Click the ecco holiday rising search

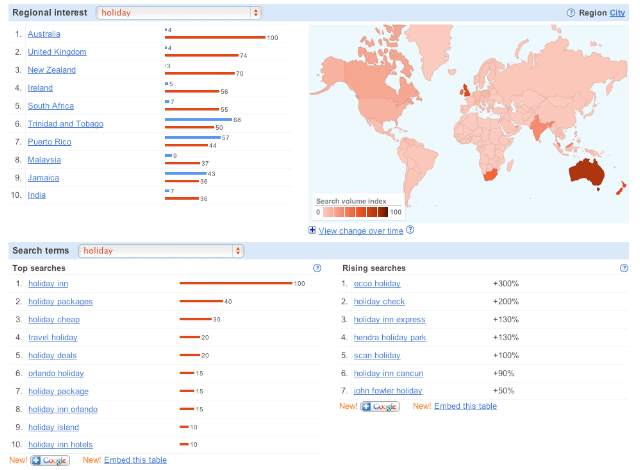click(377, 284)
